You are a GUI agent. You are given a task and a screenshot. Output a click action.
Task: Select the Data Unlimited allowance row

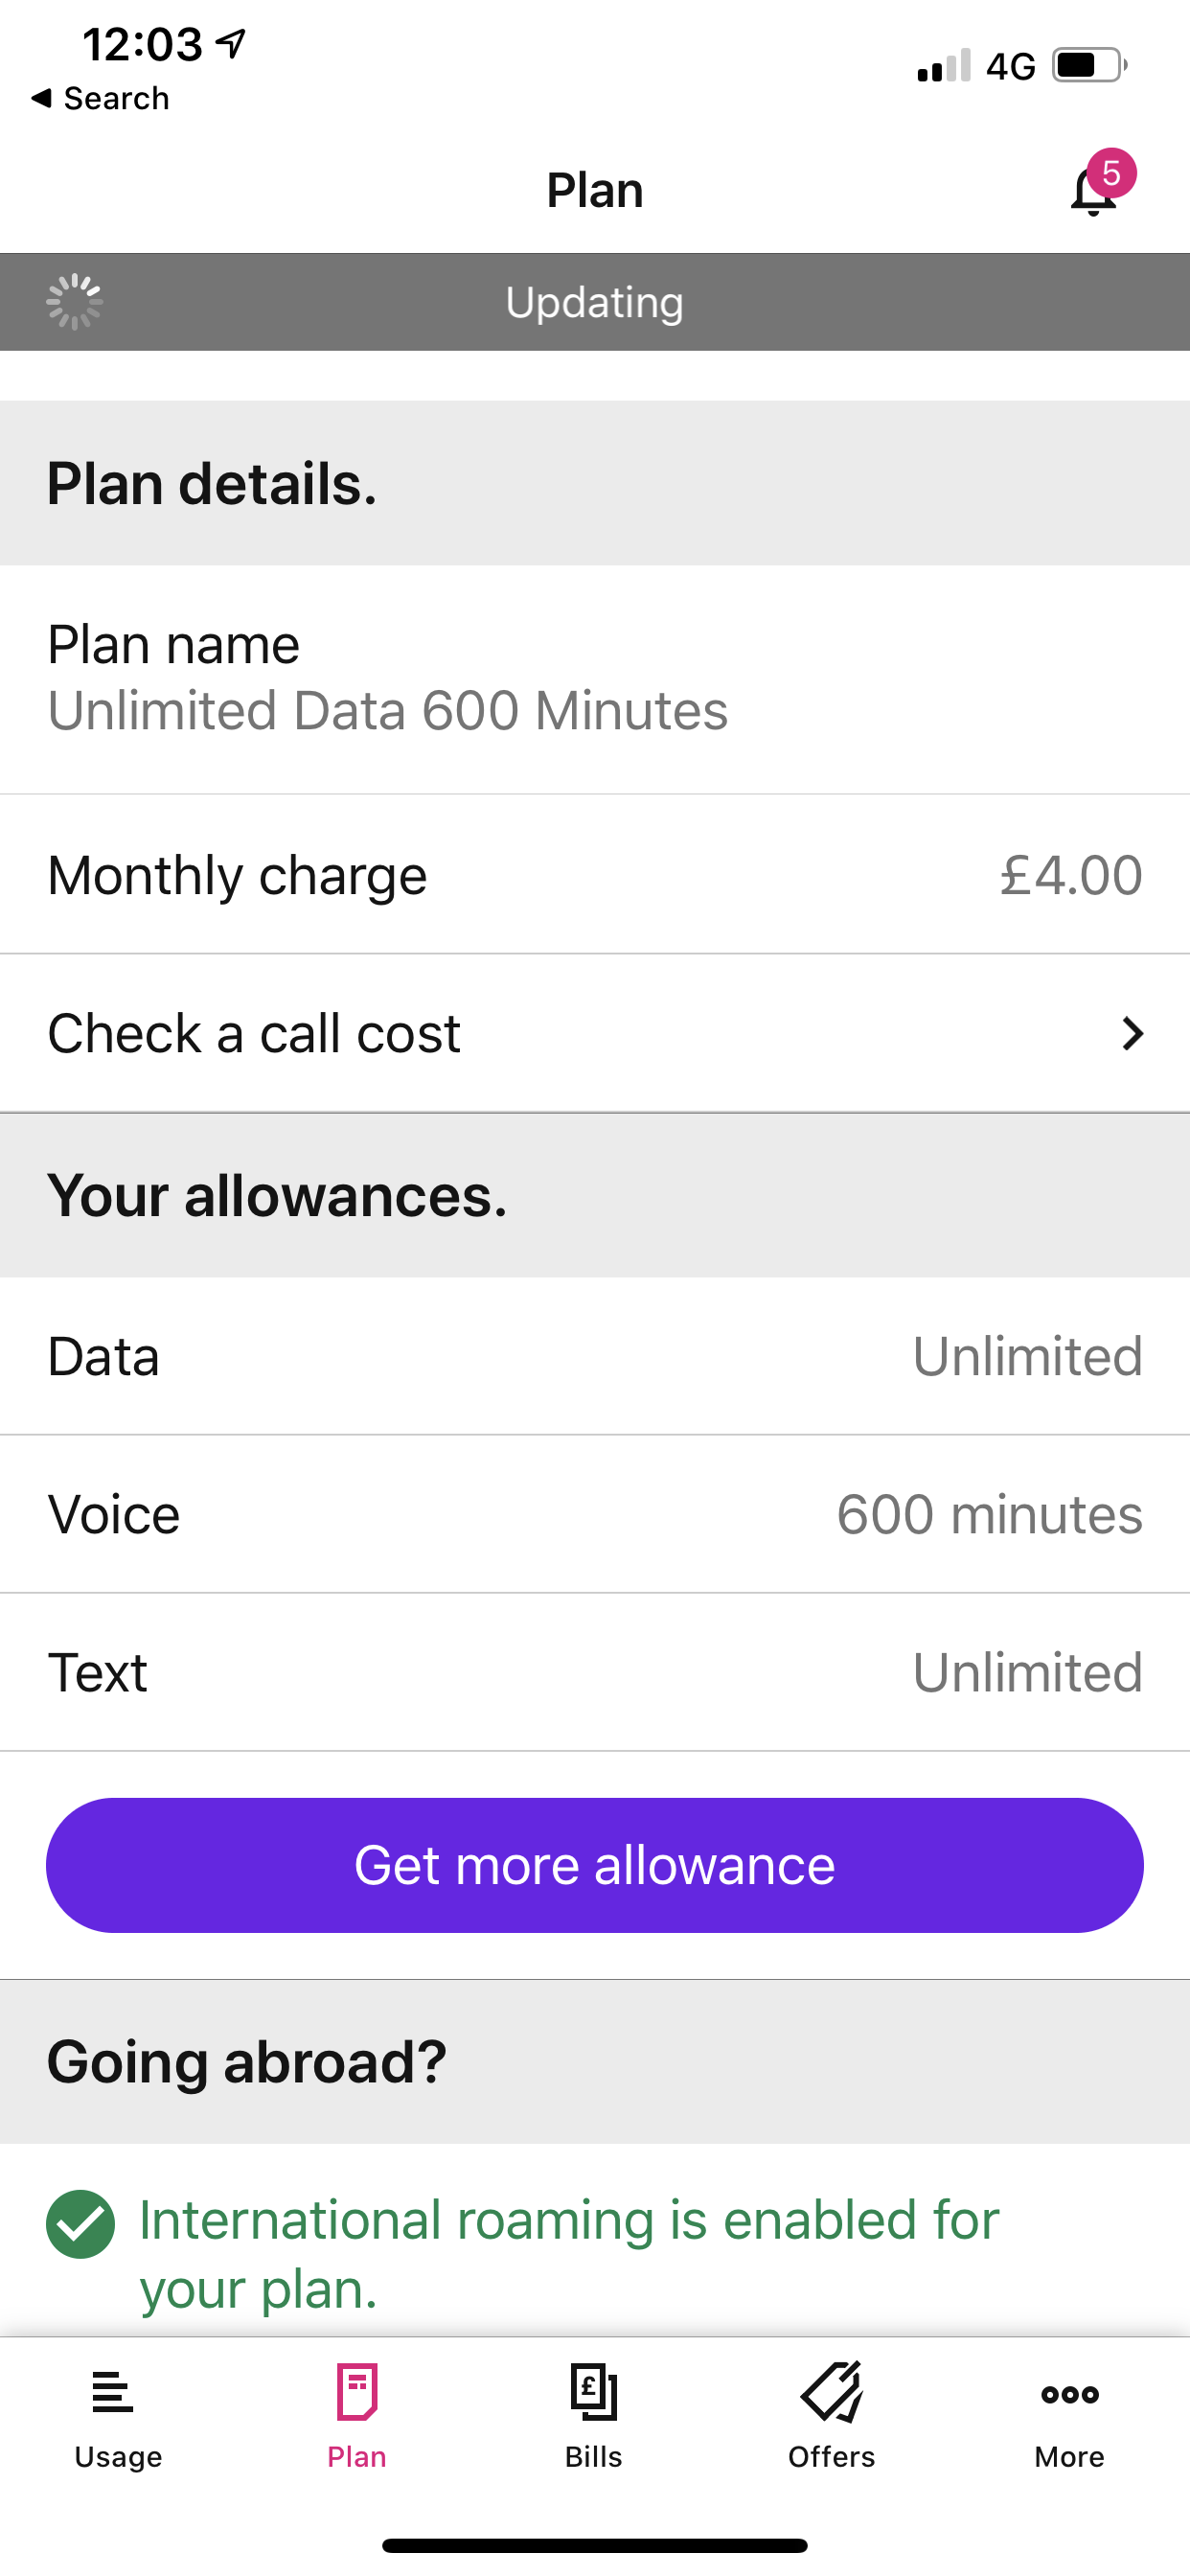[595, 1356]
